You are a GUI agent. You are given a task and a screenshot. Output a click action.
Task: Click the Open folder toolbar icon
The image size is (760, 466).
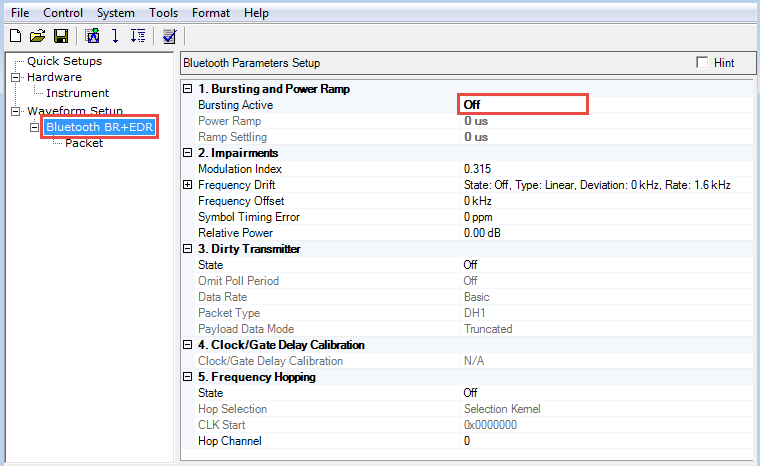coord(37,37)
